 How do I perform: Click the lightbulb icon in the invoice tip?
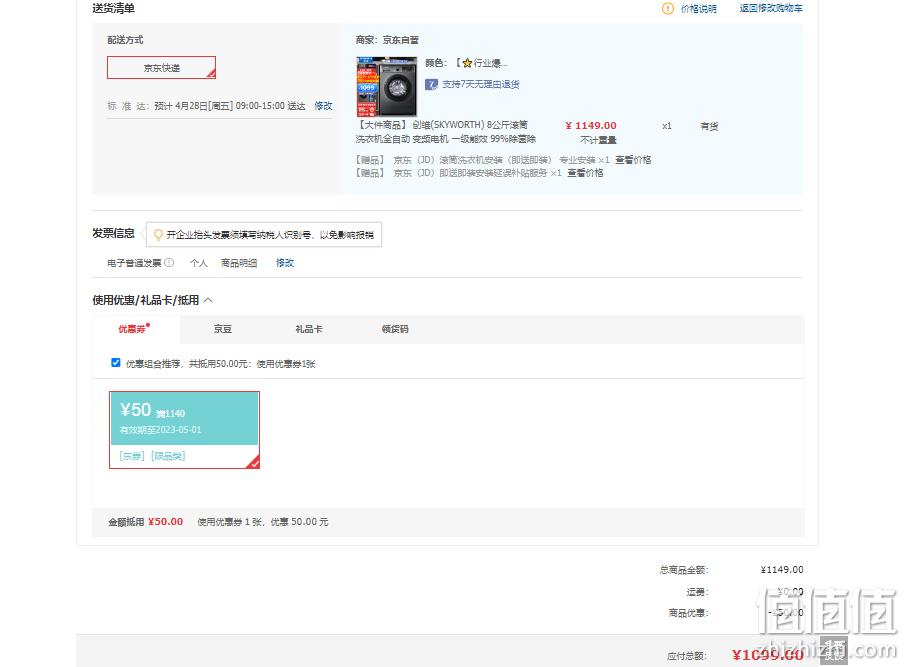(158, 235)
